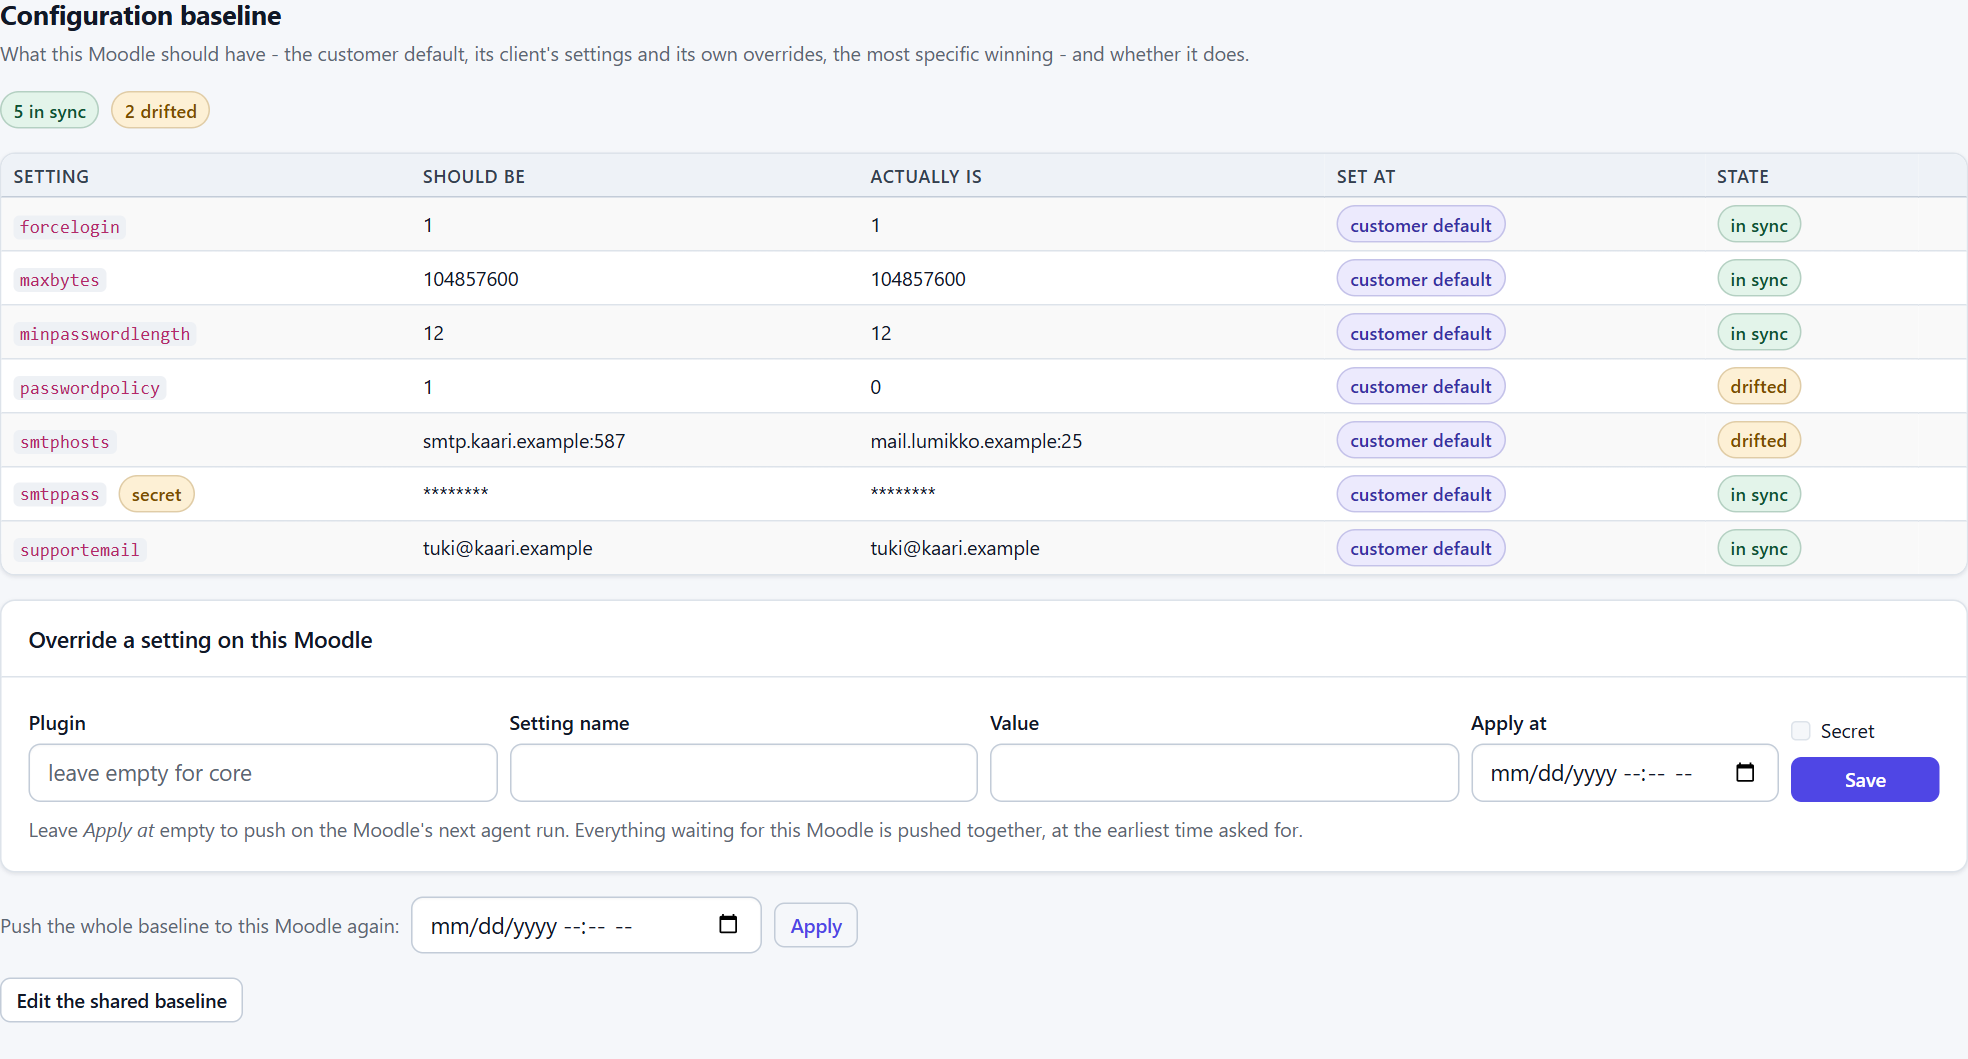Click the 5 in sync badge
Image resolution: width=1968 pixels, height=1059 pixels.
coord(50,111)
